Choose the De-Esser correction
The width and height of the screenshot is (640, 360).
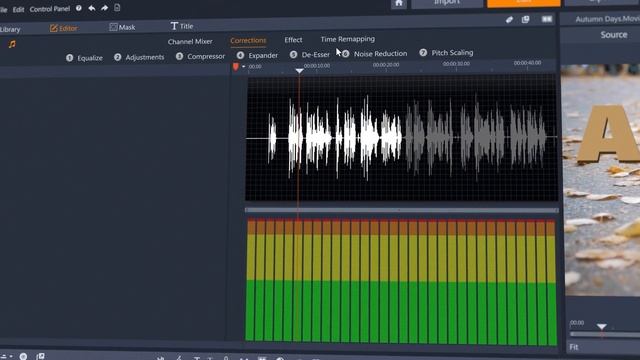tap(309, 54)
